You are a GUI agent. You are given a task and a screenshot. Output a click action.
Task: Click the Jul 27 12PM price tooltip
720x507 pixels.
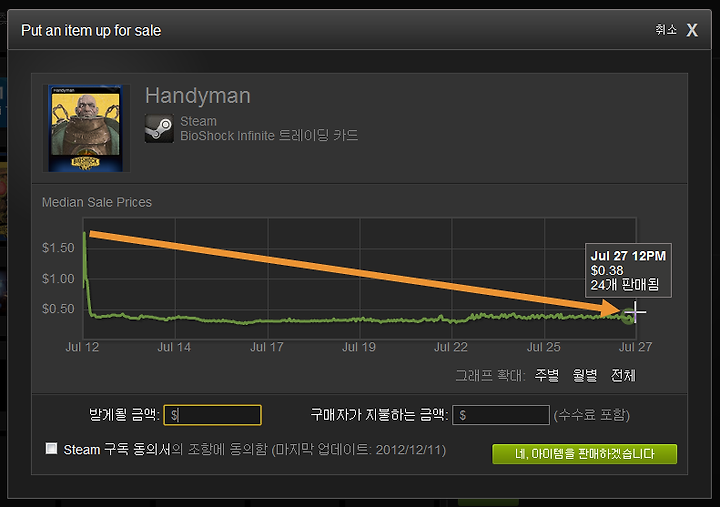click(628, 270)
